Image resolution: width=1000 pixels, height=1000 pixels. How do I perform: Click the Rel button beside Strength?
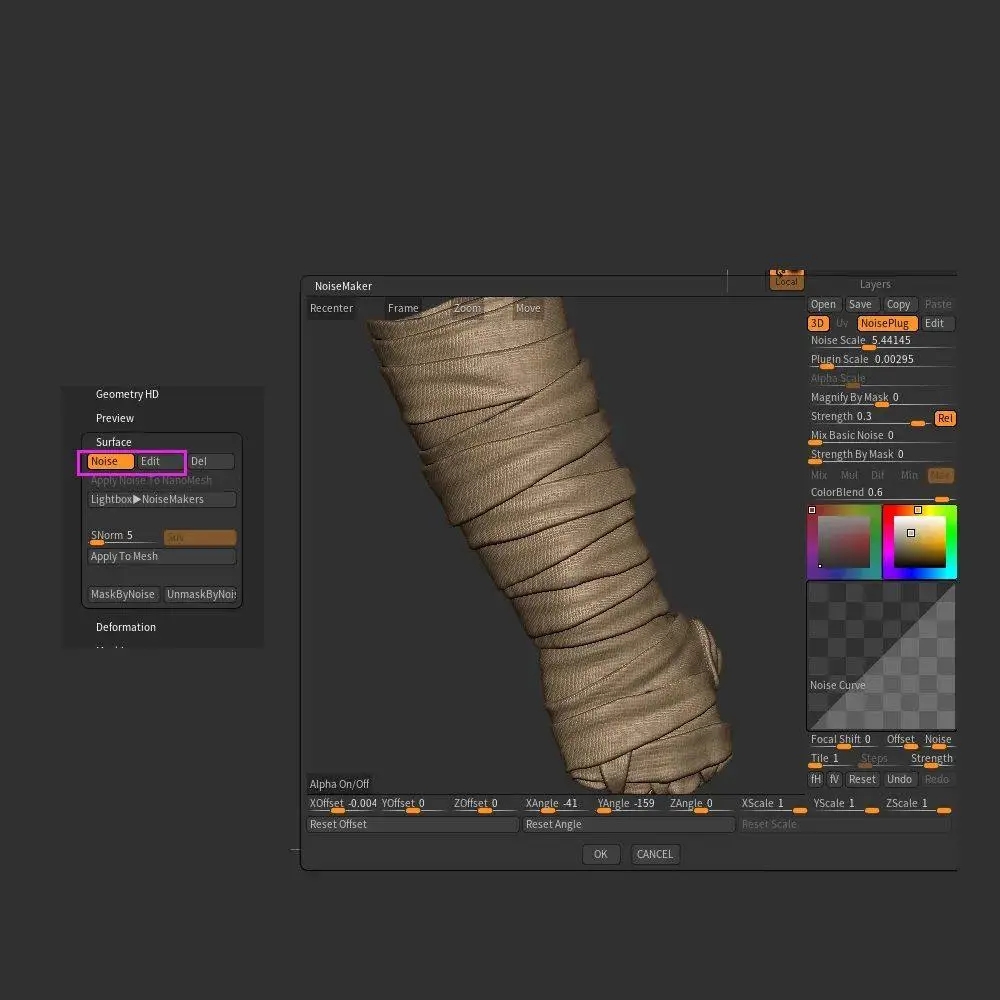945,418
